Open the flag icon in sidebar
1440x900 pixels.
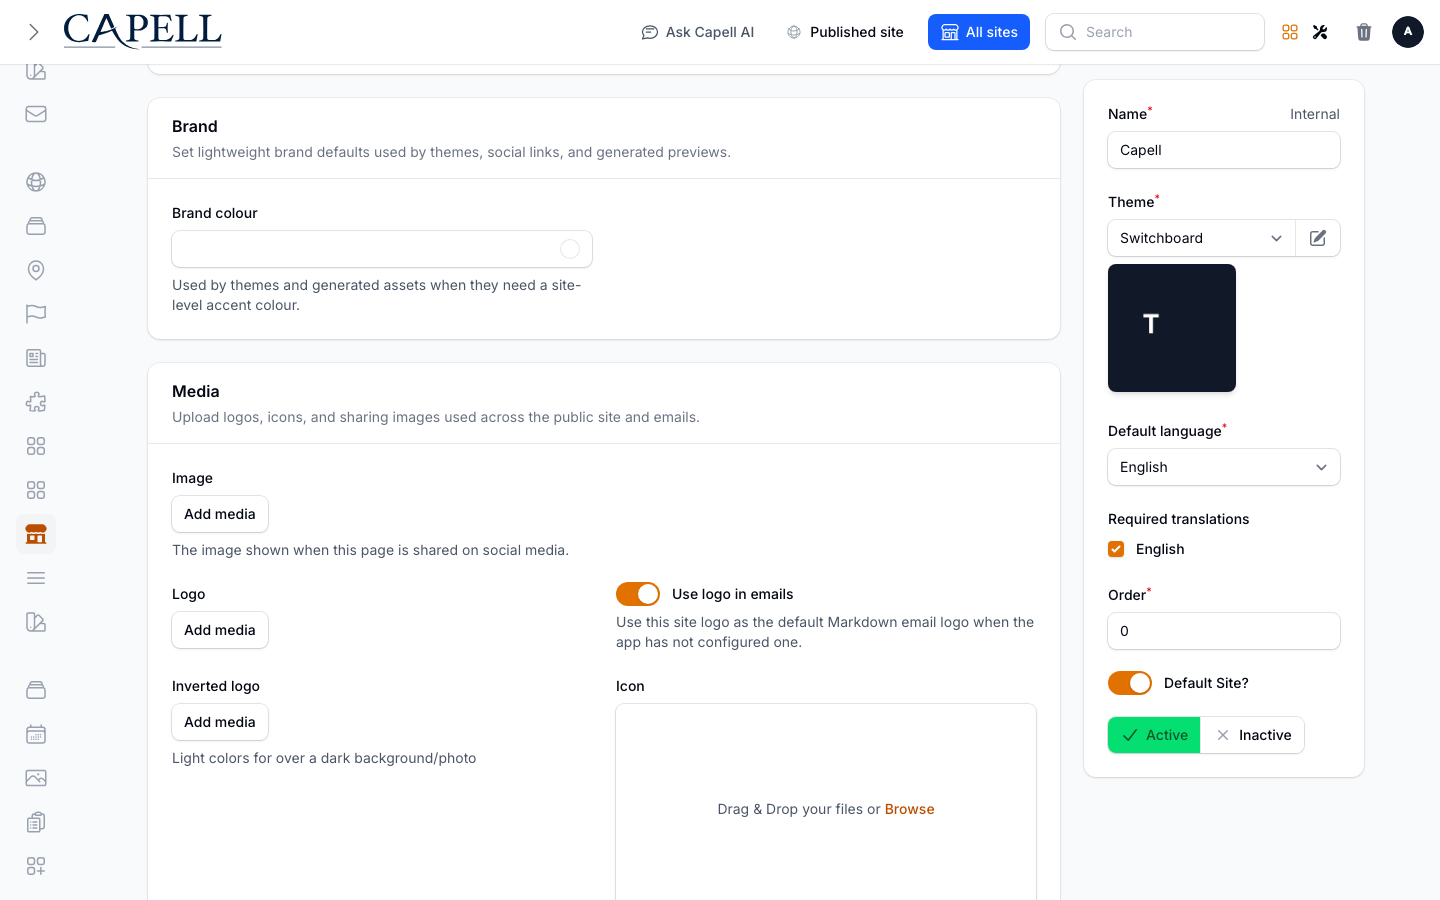[x=36, y=314]
